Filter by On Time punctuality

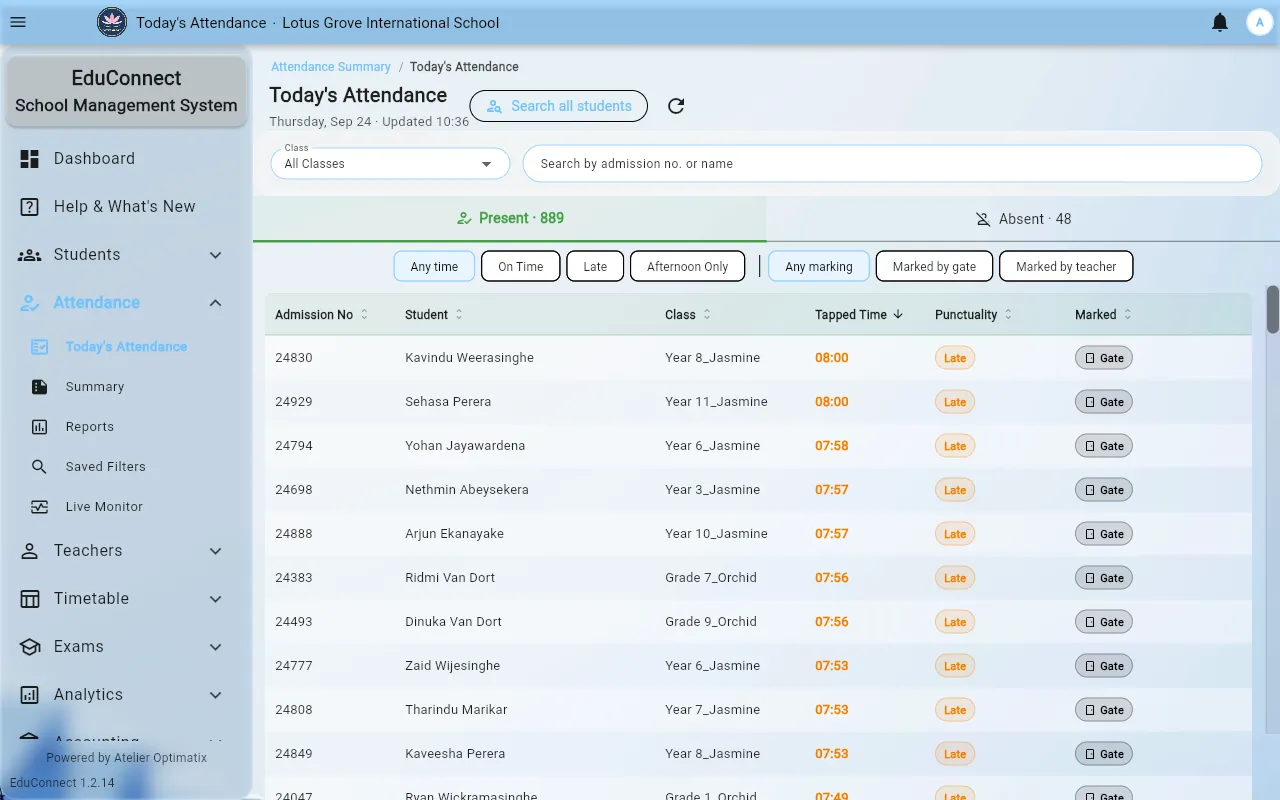(x=521, y=267)
